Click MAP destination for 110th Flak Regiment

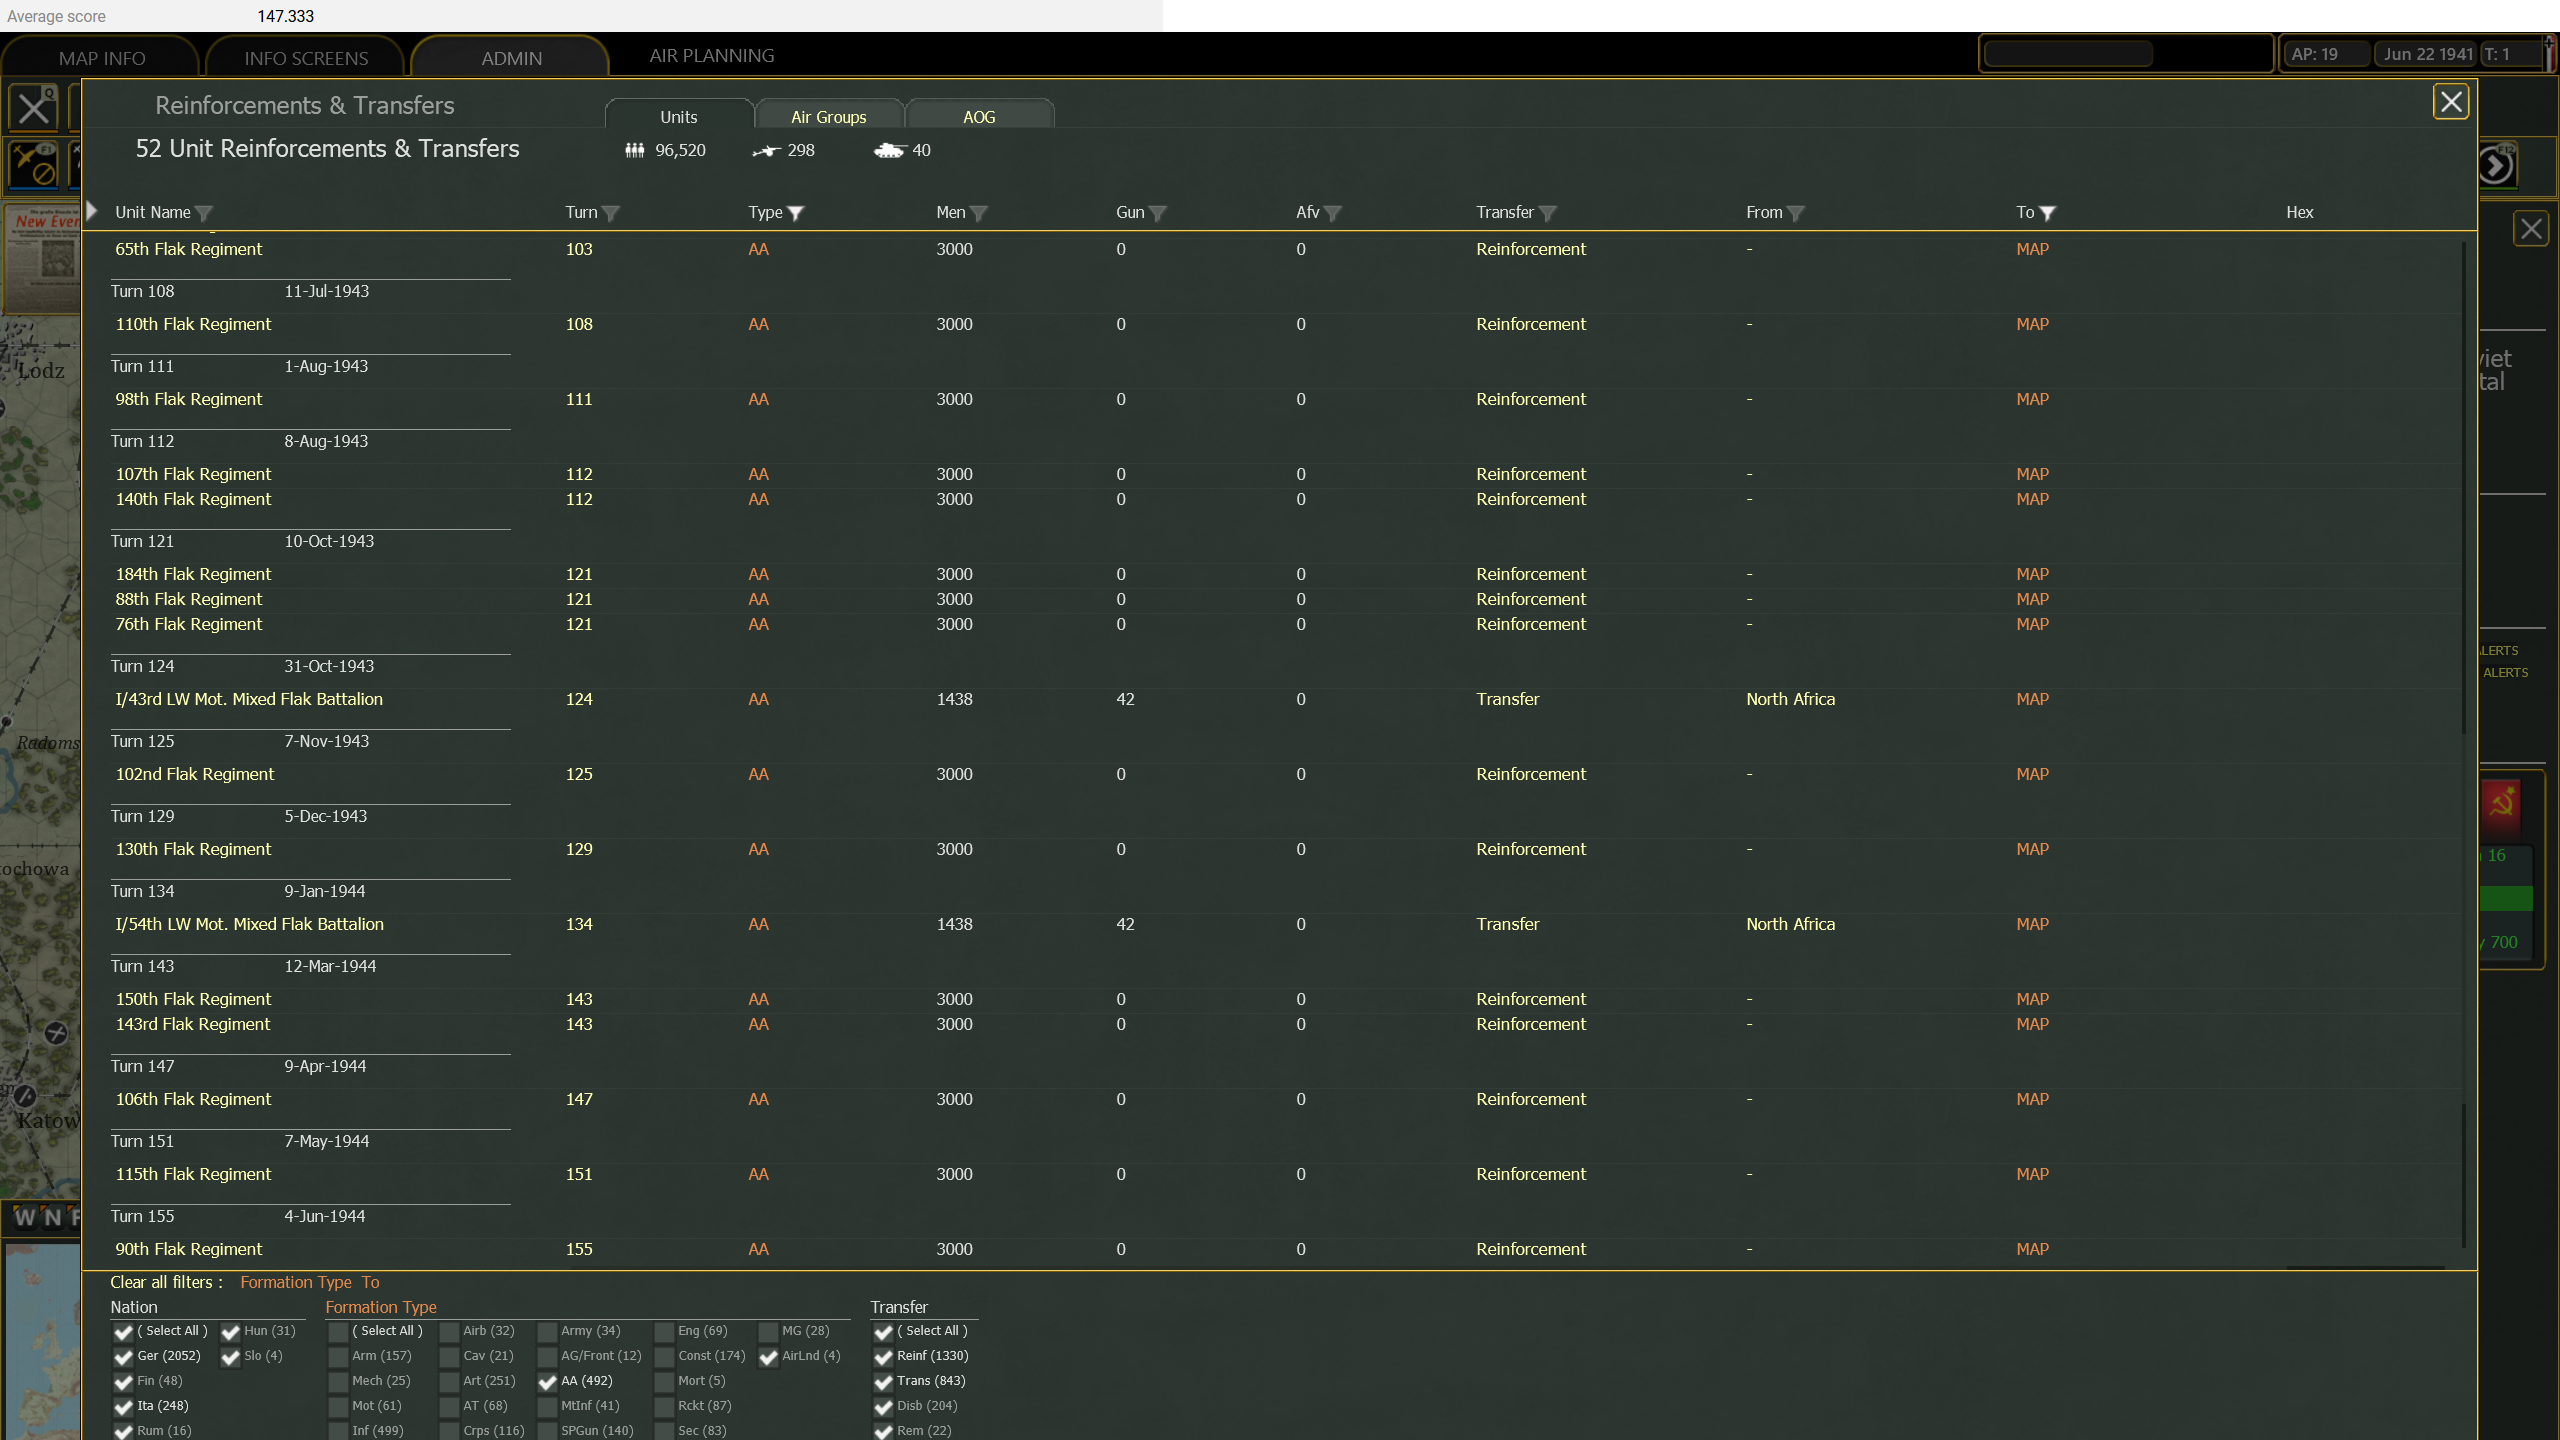[2032, 324]
